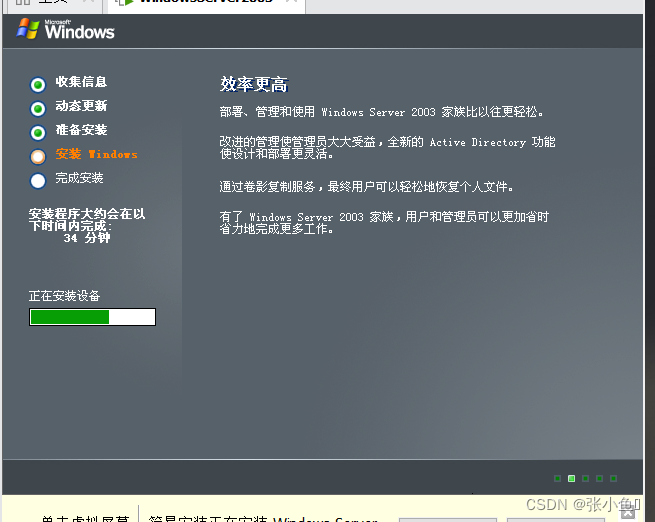The width and height of the screenshot is (655, 522).
Task: Select the 准备安装 step indicator bullet
Action: (38, 133)
